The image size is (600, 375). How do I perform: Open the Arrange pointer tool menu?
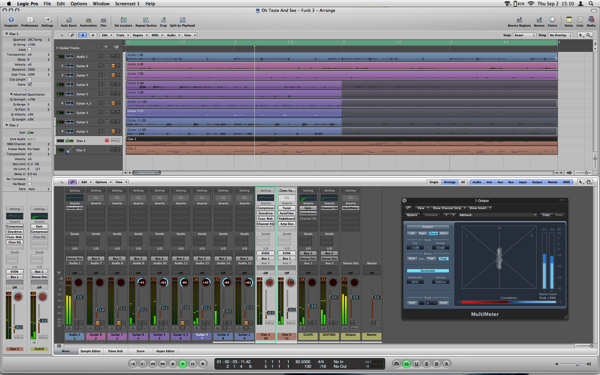(582, 35)
